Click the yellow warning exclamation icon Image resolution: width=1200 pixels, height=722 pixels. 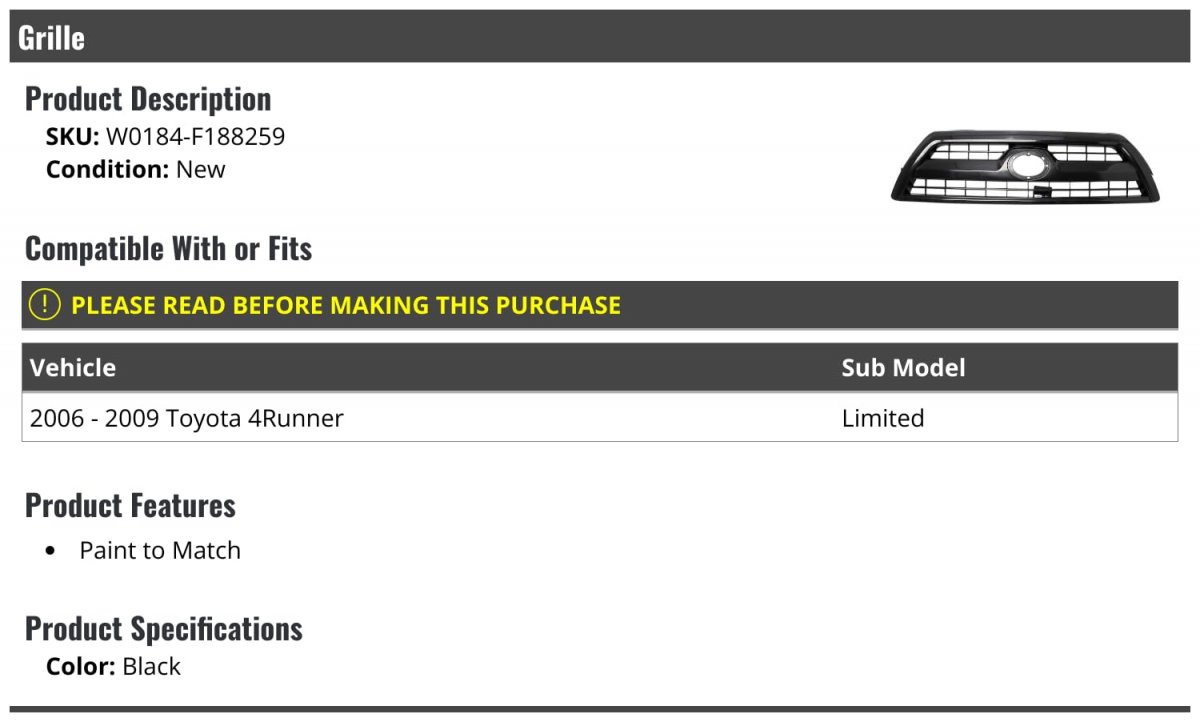(x=44, y=305)
